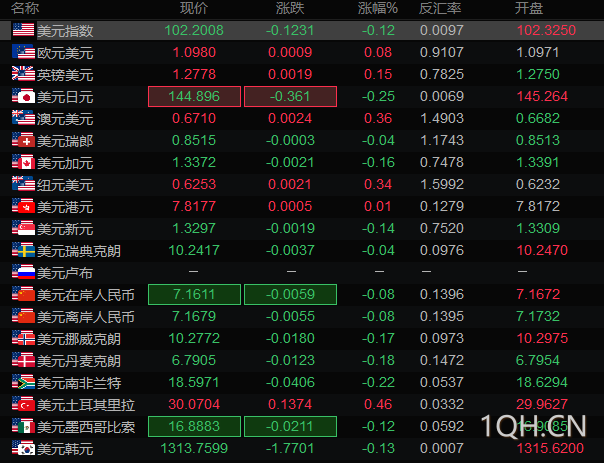Click the Norway flag icon for 美元挪威克朗
Viewport: 604px width, 463px height.
coord(23,337)
